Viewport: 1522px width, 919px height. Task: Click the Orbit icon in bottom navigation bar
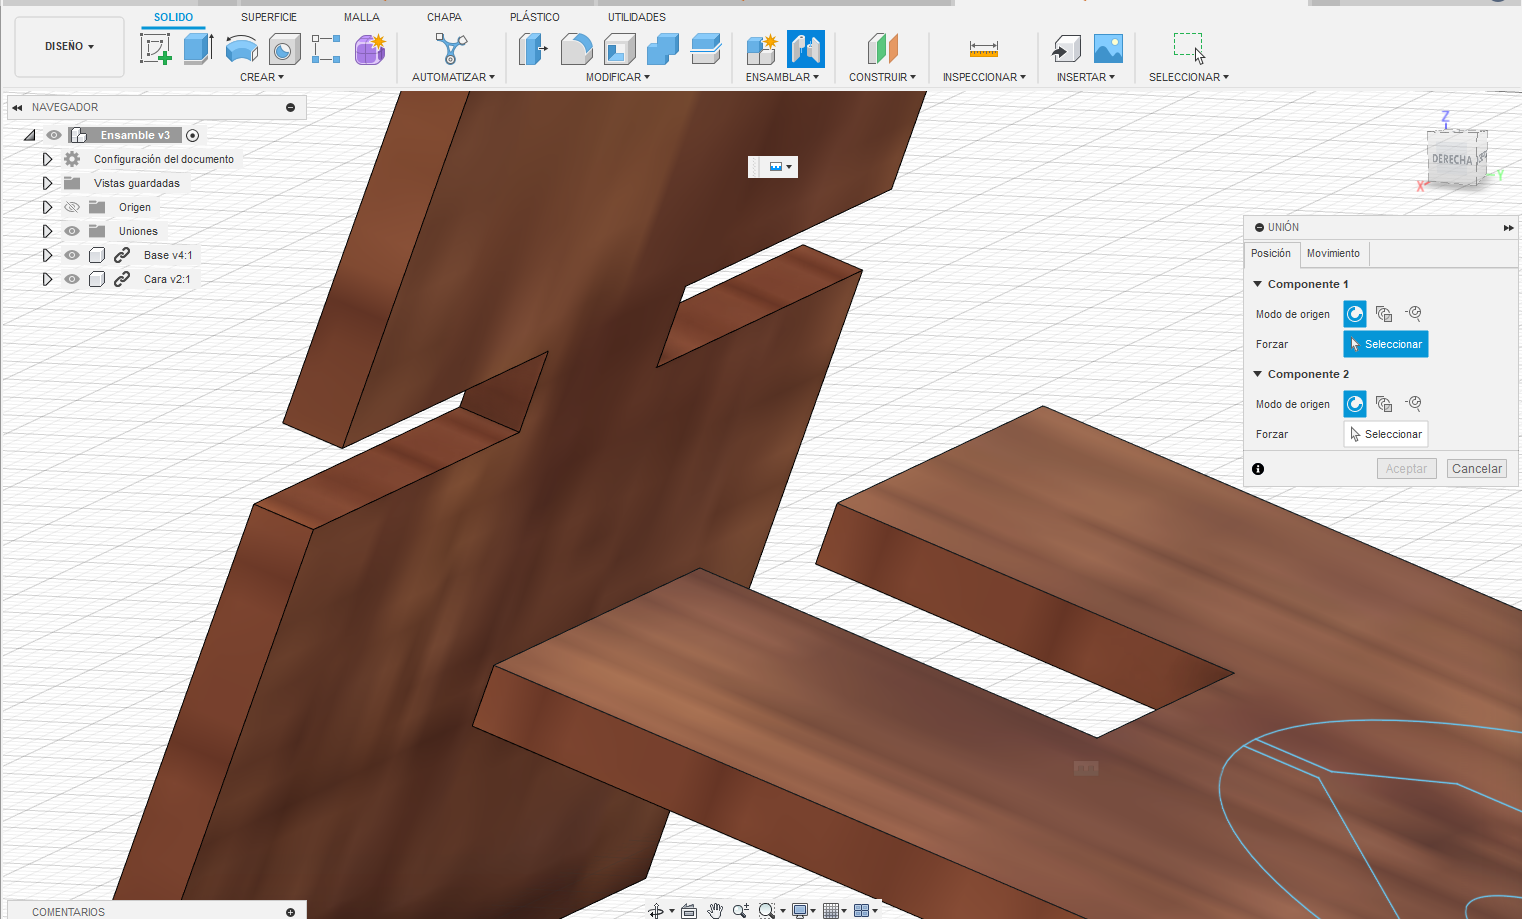tap(656, 910)
